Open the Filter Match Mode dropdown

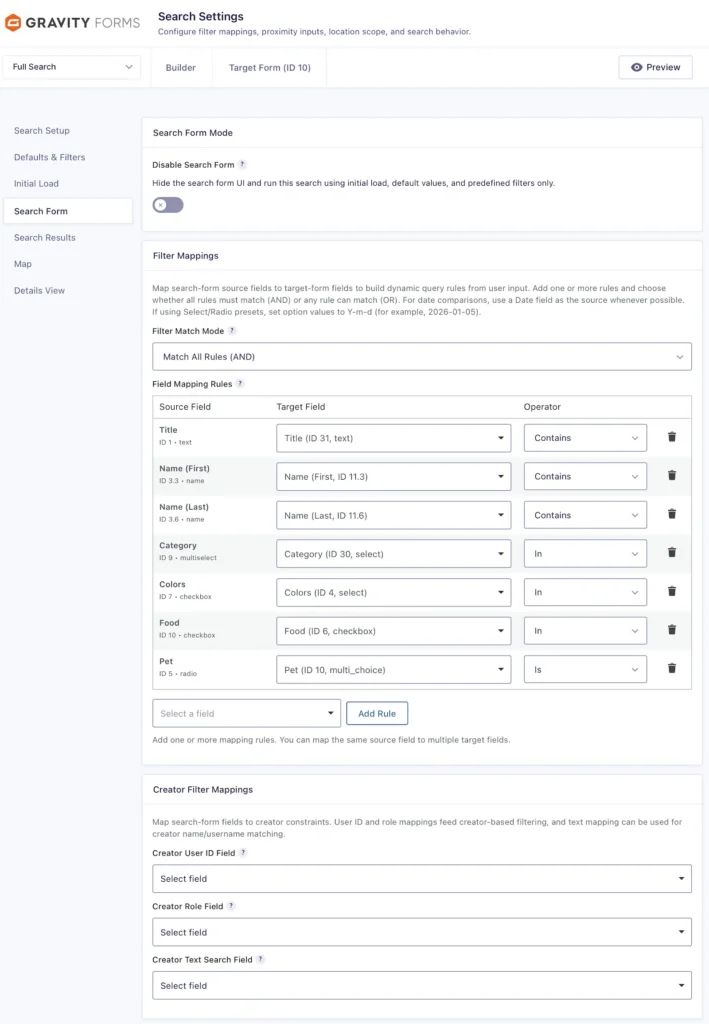click(422, 357)
